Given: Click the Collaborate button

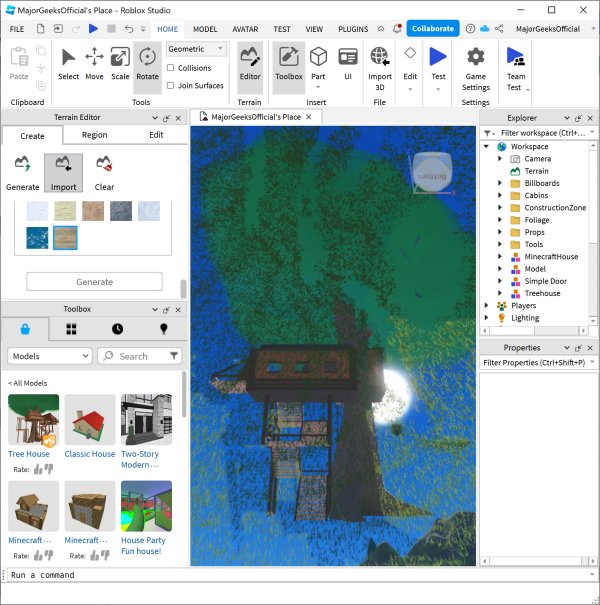Looking at the screenshot, I should pyautogui.click(x=433, y=29).
